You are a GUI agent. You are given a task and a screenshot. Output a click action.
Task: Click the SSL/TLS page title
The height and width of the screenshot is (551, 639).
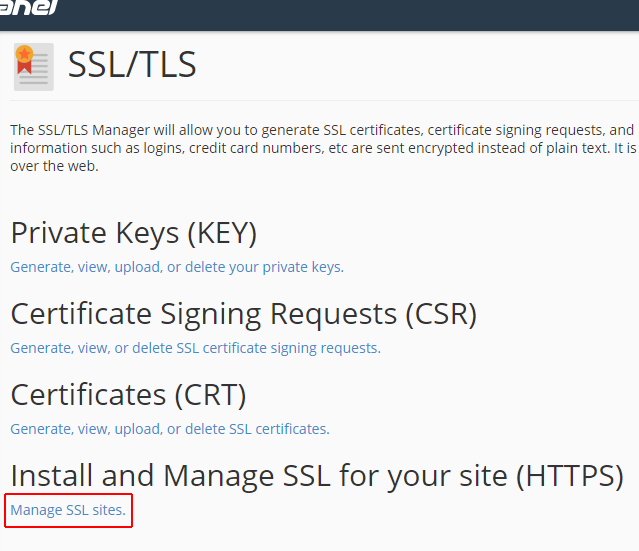tap(132, 64)
